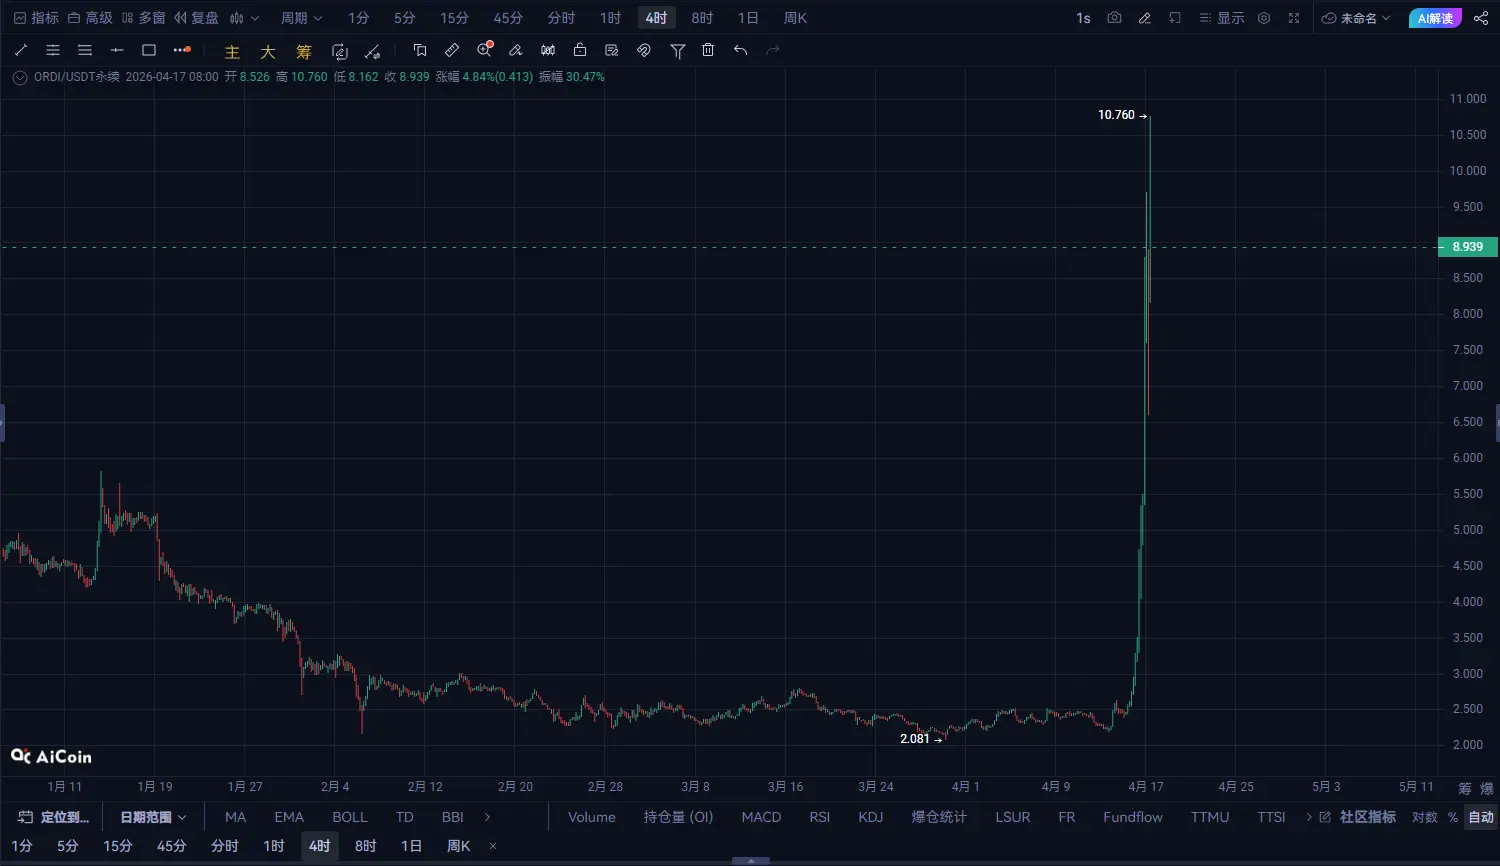1500x866 pixels.
Task: Start 复盘 replay mode
Action: pyautogui.click(x=196, y=18)
